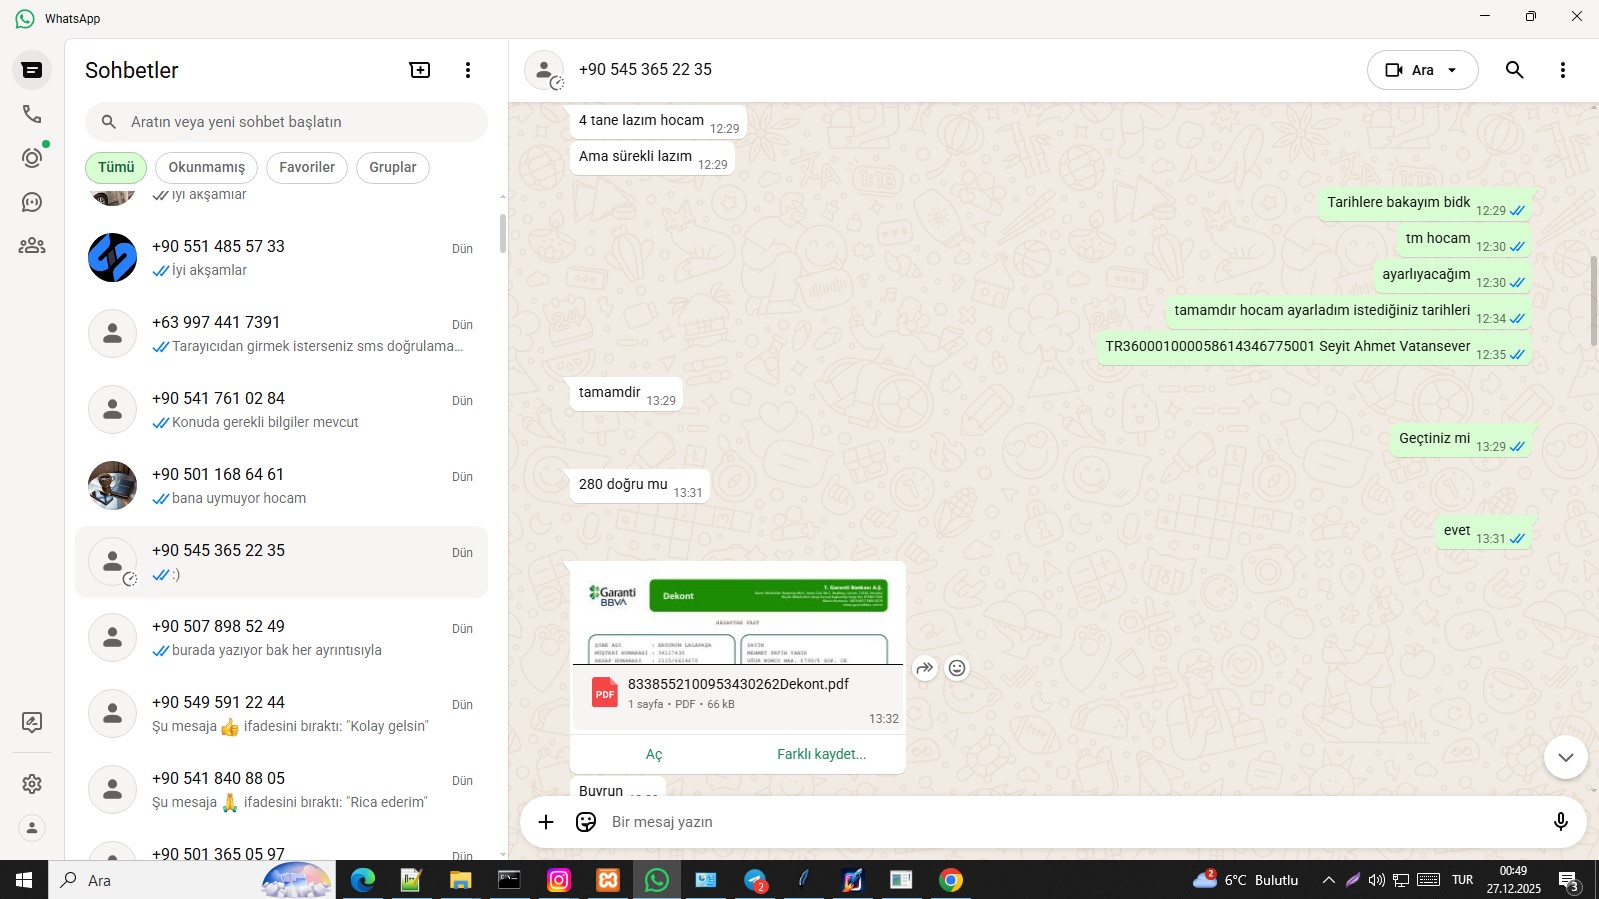The width and height of the screenshot is (1599, 899).
Task: Open the Sohbetler three-dot menu
Action: [x=468, y=70]
